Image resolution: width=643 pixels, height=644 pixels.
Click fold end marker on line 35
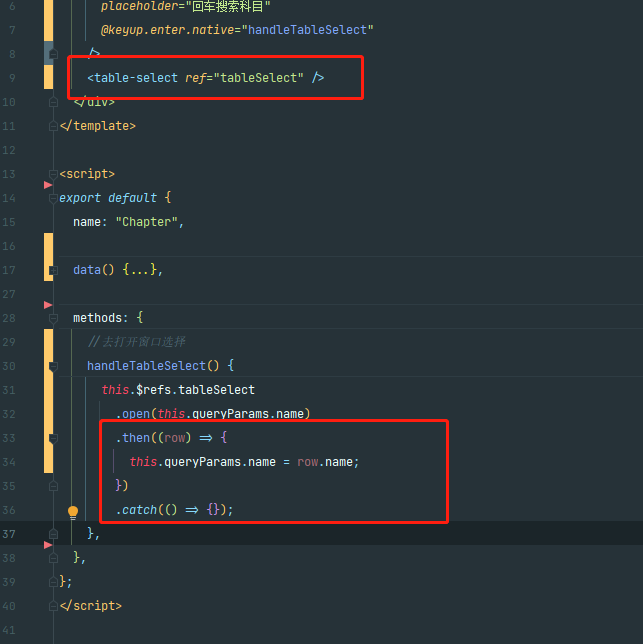click(53, 486)
